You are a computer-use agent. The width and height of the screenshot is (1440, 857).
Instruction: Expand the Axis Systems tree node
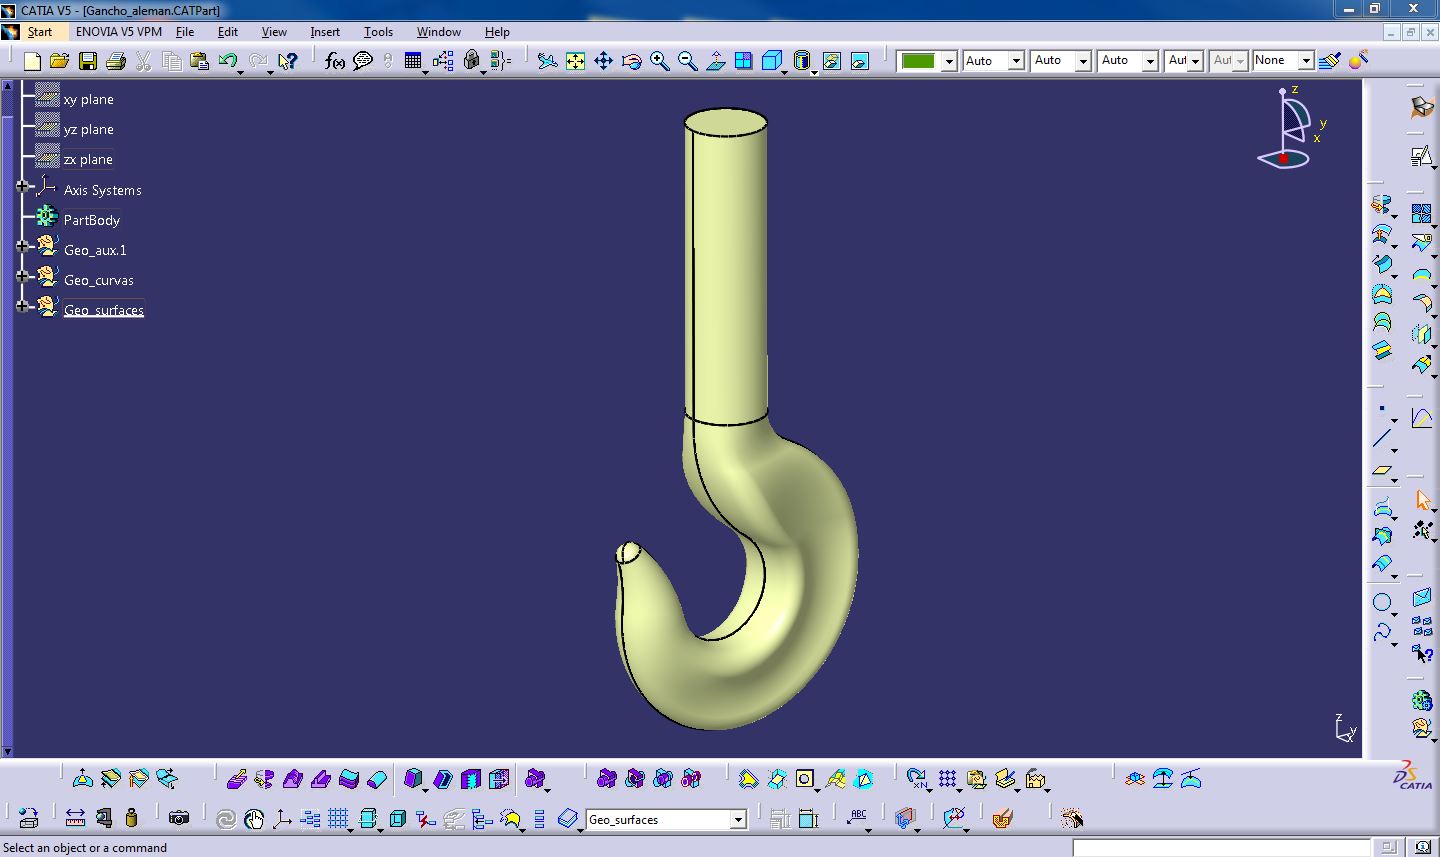click(22, 186)
